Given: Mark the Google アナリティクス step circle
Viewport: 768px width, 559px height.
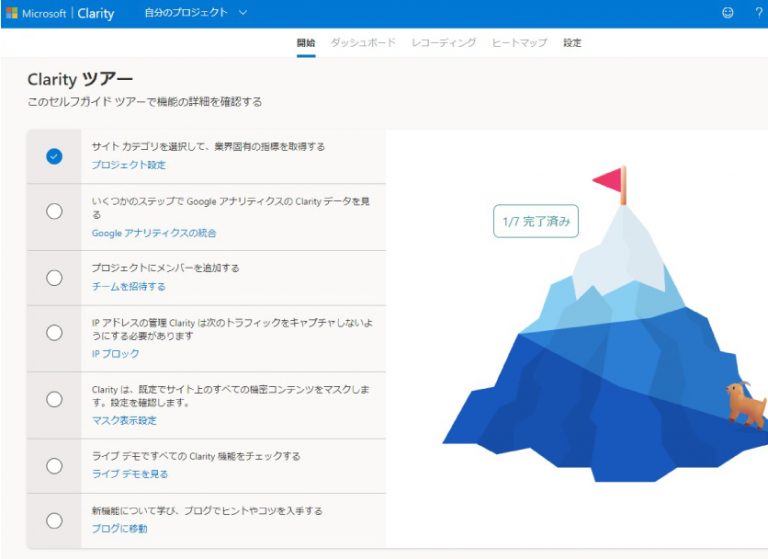Looking at the screenshot, I should tap(54, 211).
